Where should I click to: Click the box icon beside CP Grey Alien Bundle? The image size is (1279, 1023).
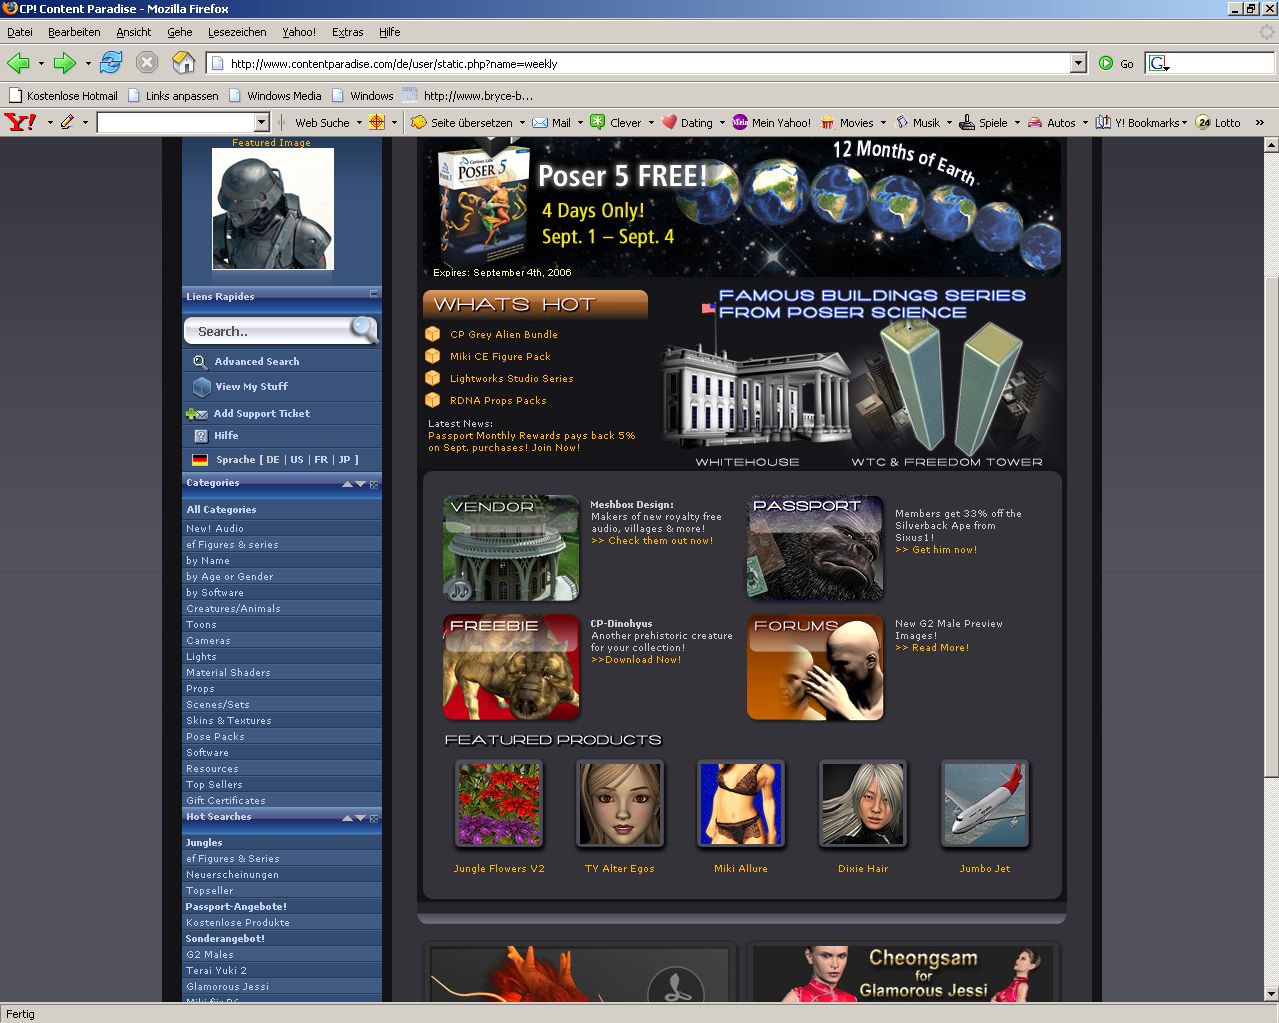tap(432, 334)
